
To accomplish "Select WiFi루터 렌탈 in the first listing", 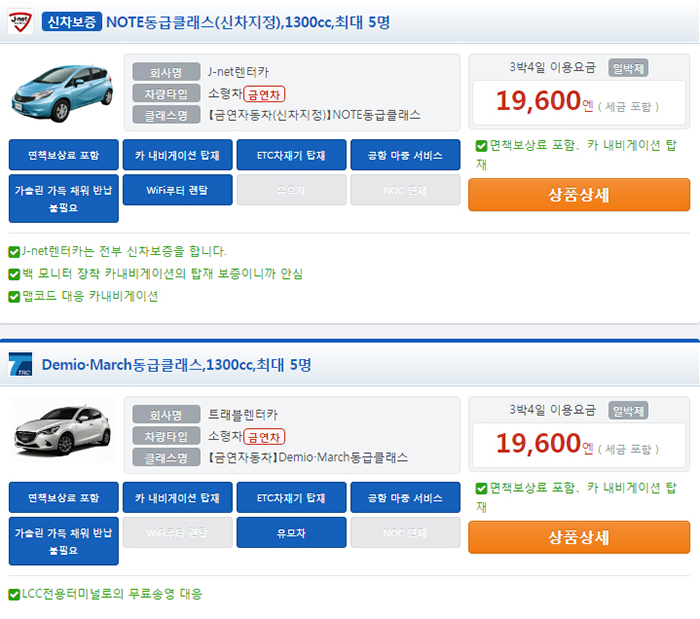I will (178, 189).
